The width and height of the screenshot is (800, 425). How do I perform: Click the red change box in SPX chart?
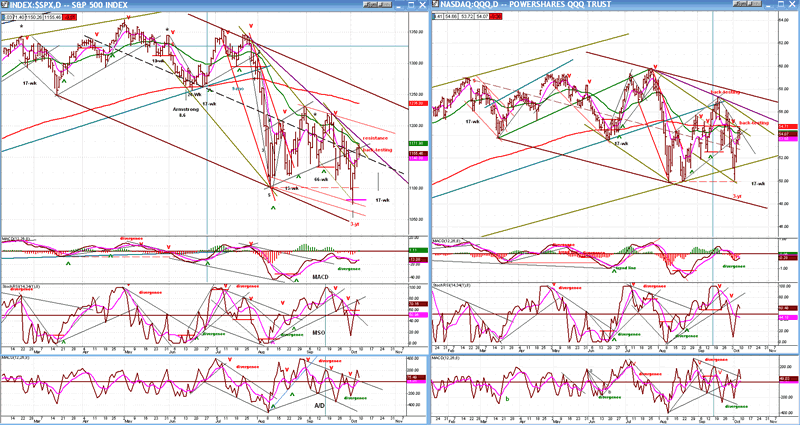69,17
